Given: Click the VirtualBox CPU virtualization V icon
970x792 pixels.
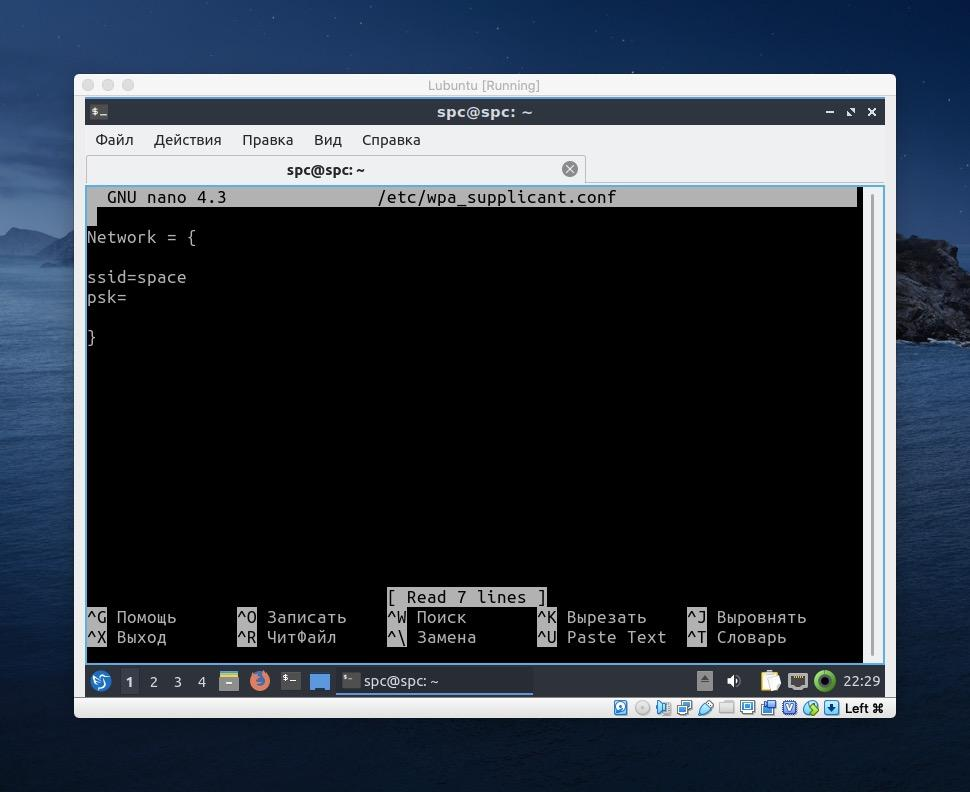Looking at the screenshot, I should [x=790, y=708].
